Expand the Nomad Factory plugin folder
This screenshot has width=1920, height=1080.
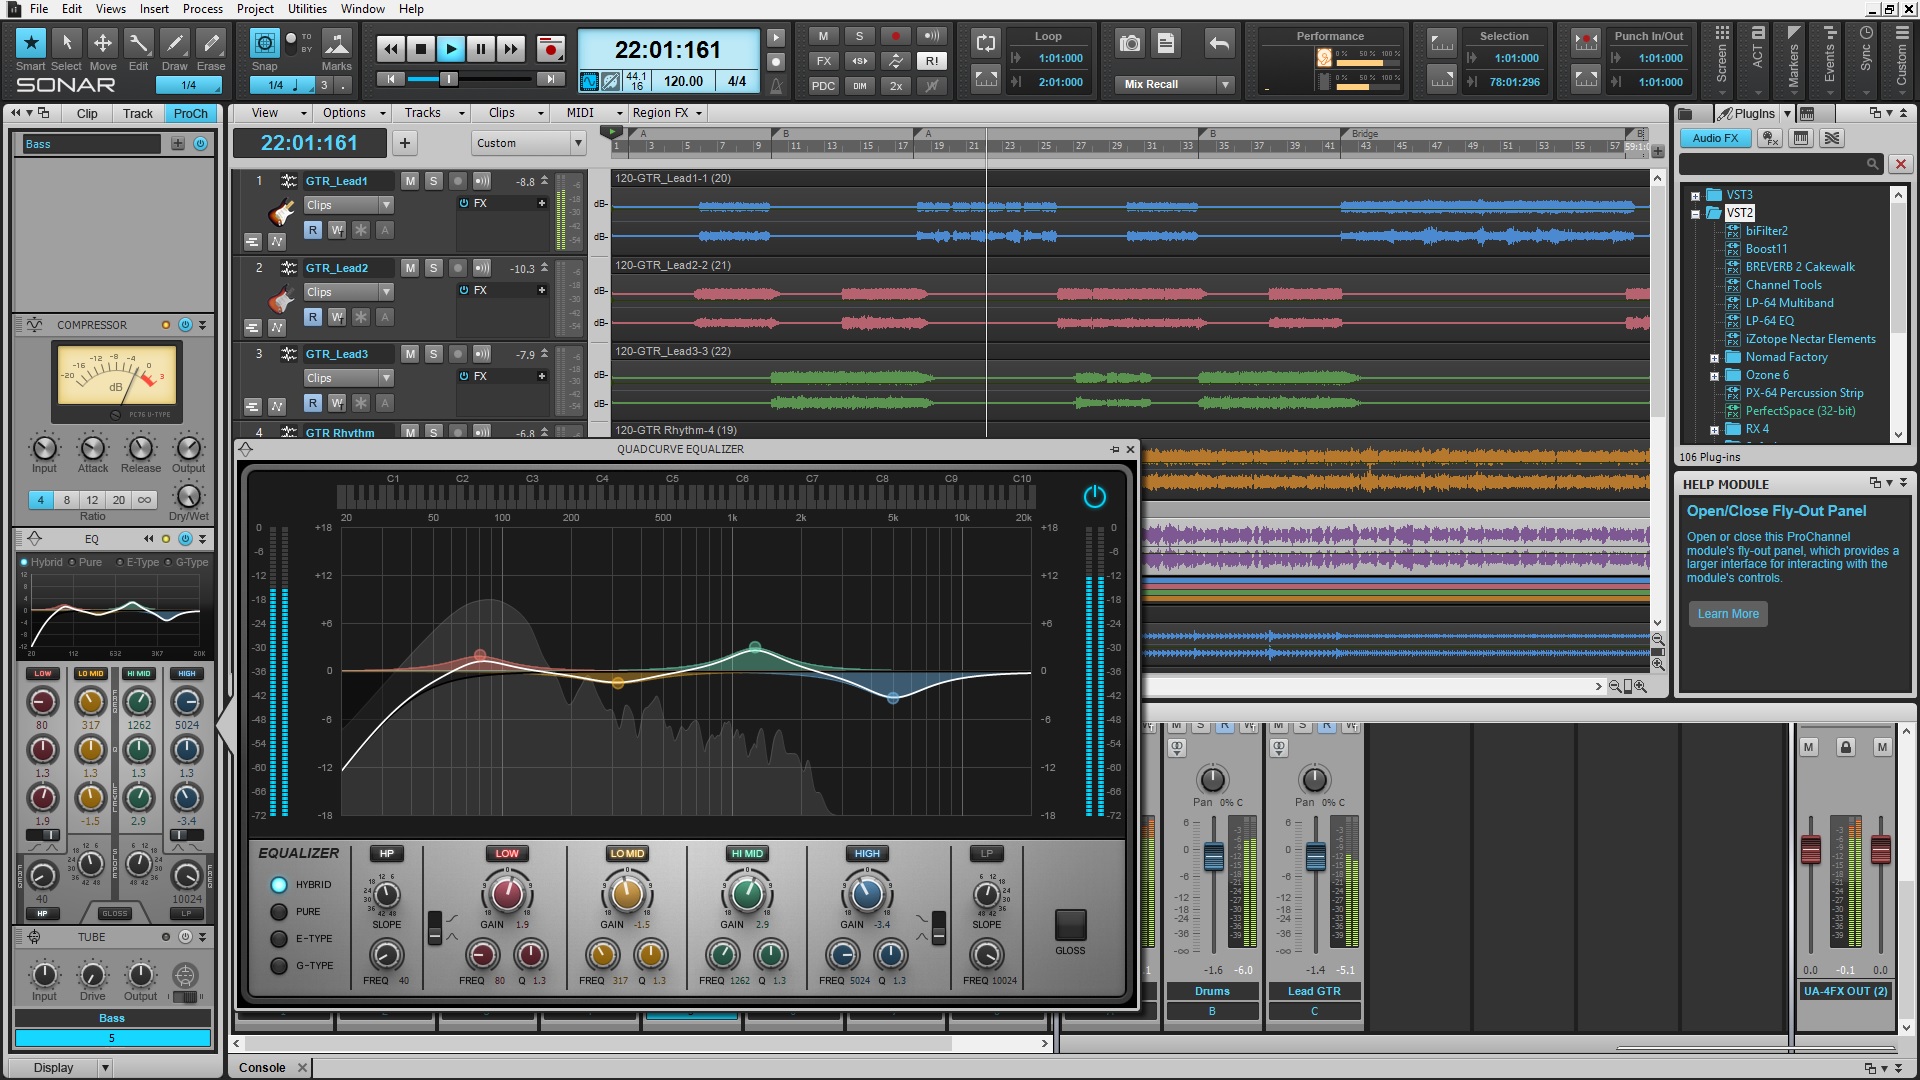(x=1716, y=357)
